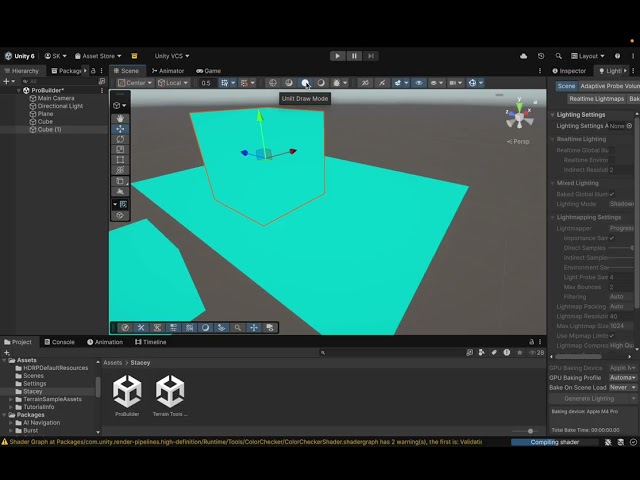Image resolution: width=640 pixels, height=480 pixels.
Task: Switch to the Animator tab
Action: pos(168,71)
